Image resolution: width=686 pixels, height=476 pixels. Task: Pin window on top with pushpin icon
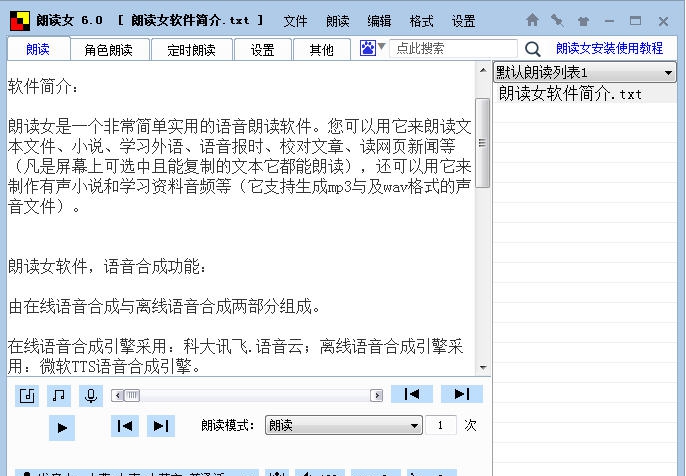pos(557,20)
